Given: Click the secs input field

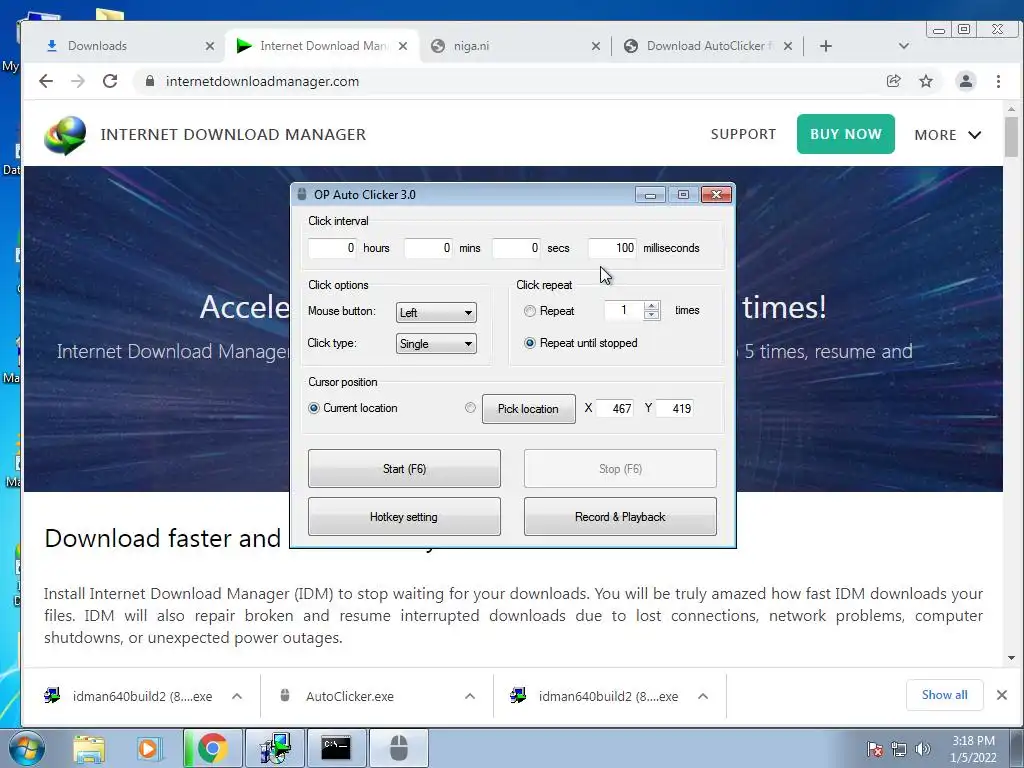Looking at the screenshot, I should click(x=516, y=248).
